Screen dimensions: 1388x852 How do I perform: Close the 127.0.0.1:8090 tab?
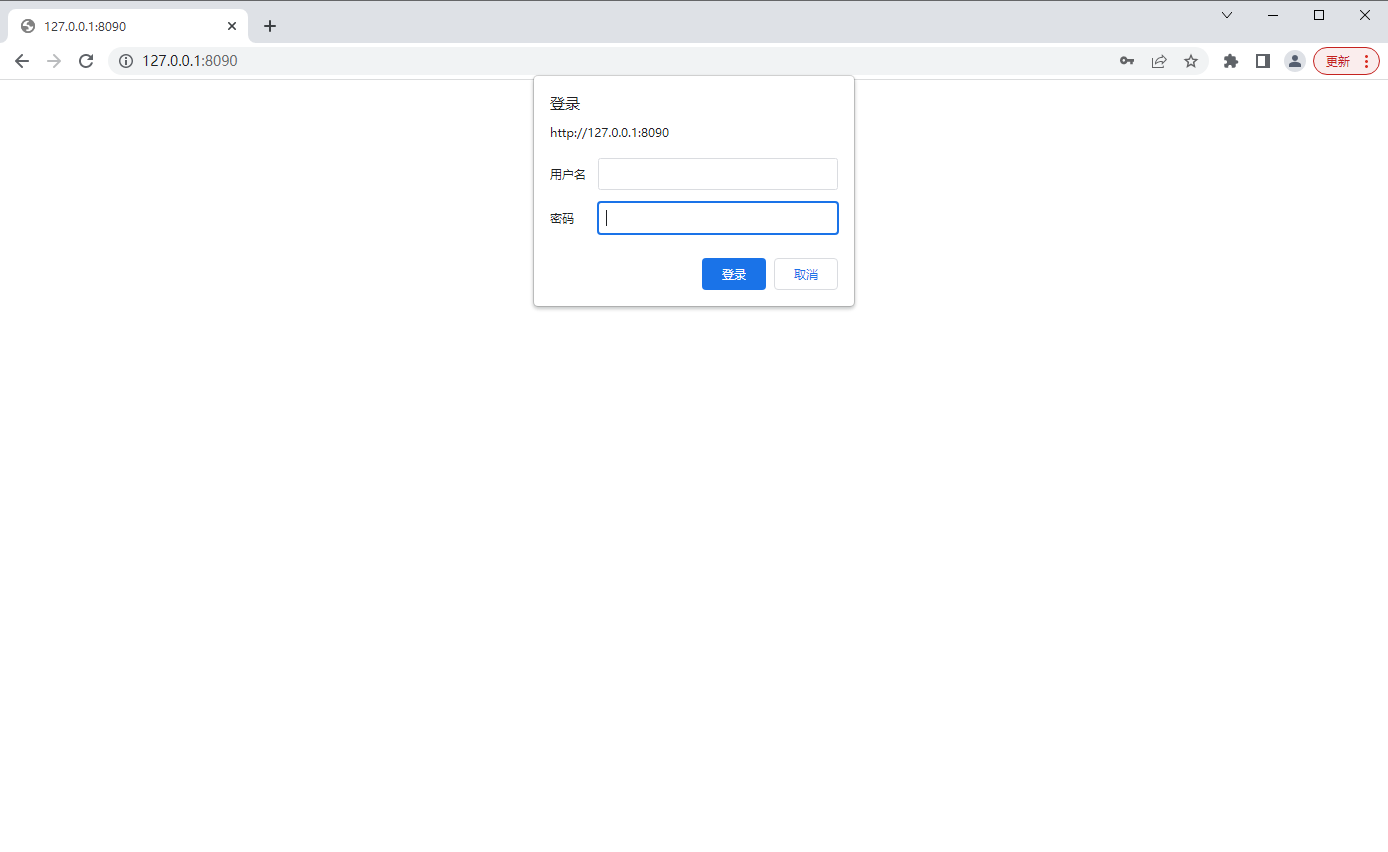[232, 26]
